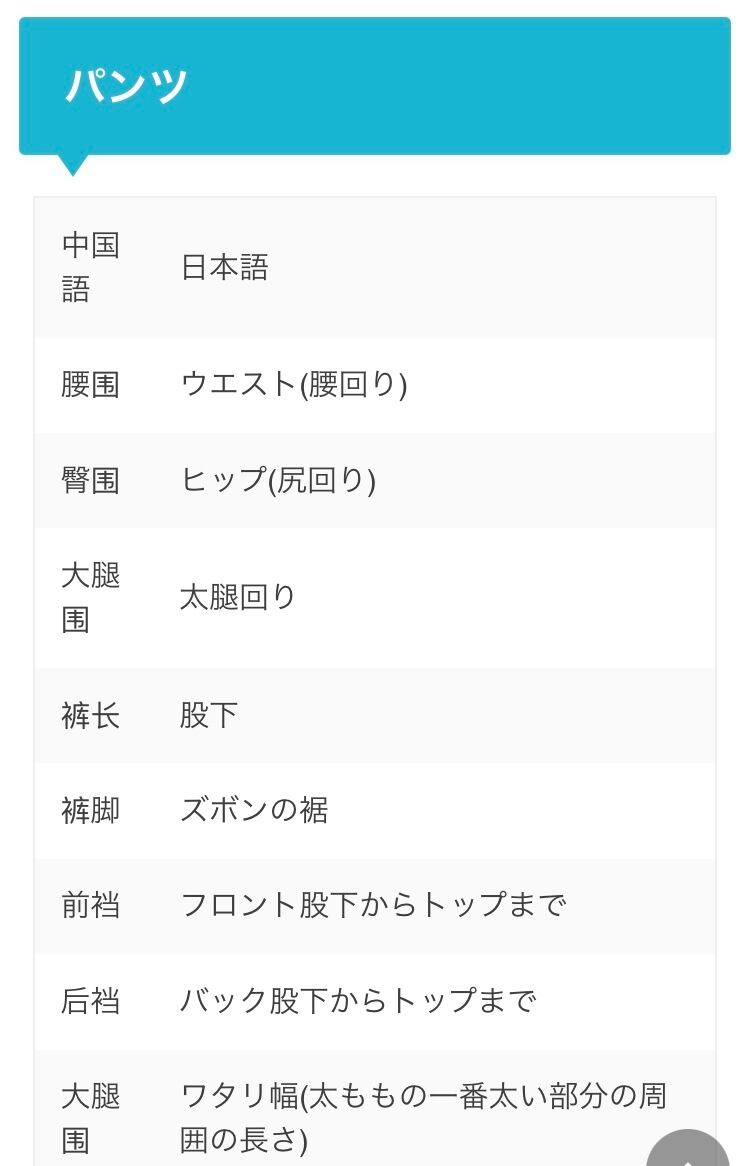The height and width of the screenshot is (1166, 749).
Task: Tap the ヒップ(尻回り) text
Action: (x=278, y=481)
